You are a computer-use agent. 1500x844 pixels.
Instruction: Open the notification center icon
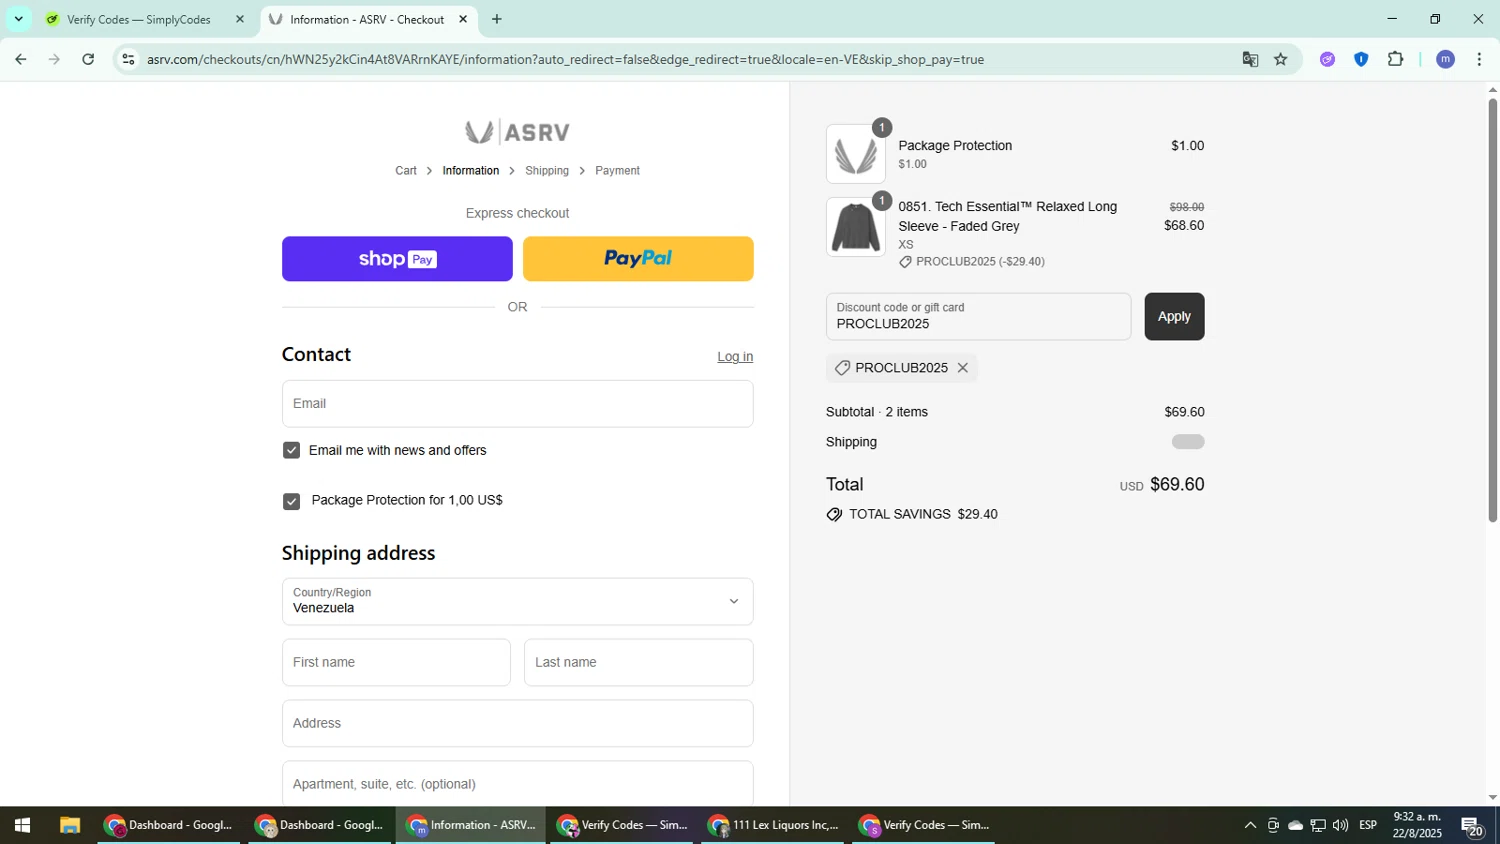1473,826
